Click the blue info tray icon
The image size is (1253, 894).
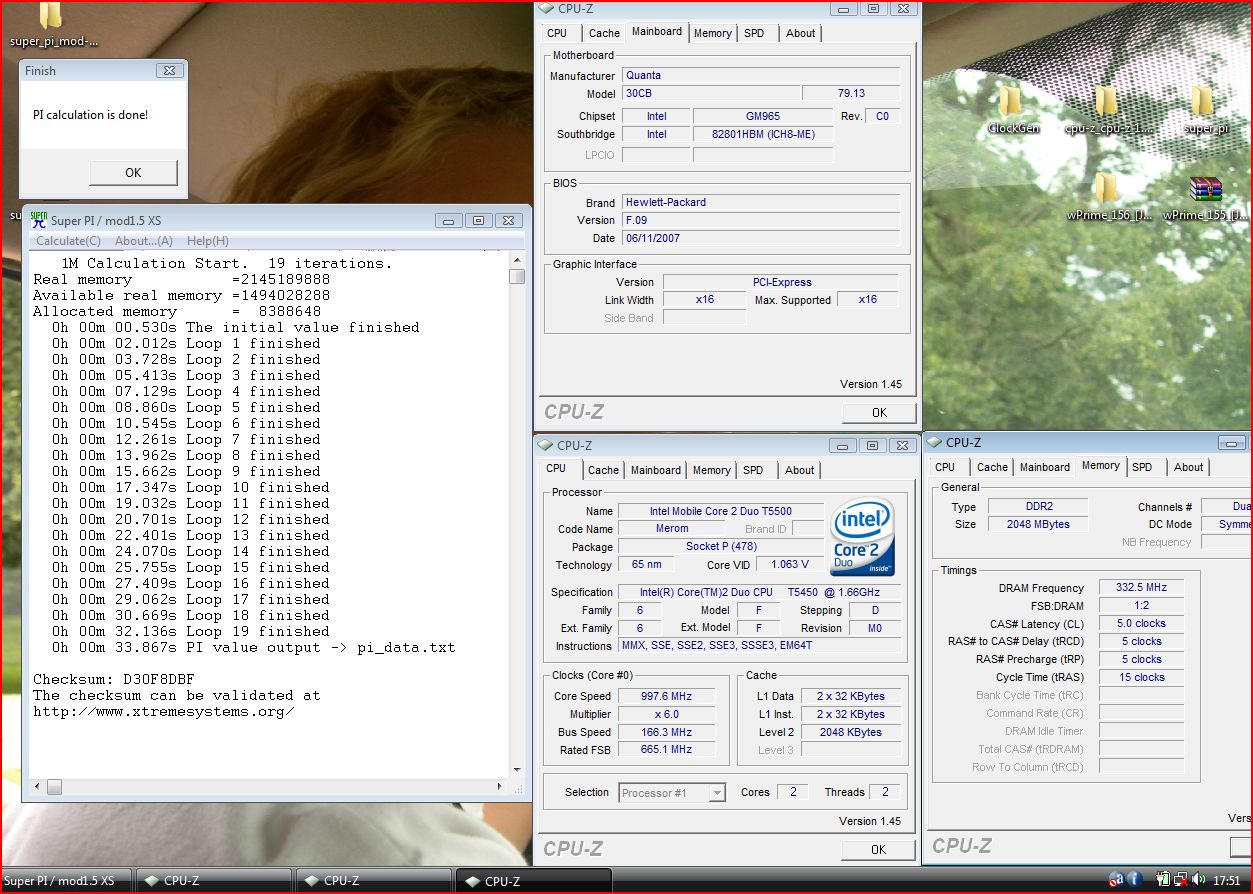coord(1135,879)
